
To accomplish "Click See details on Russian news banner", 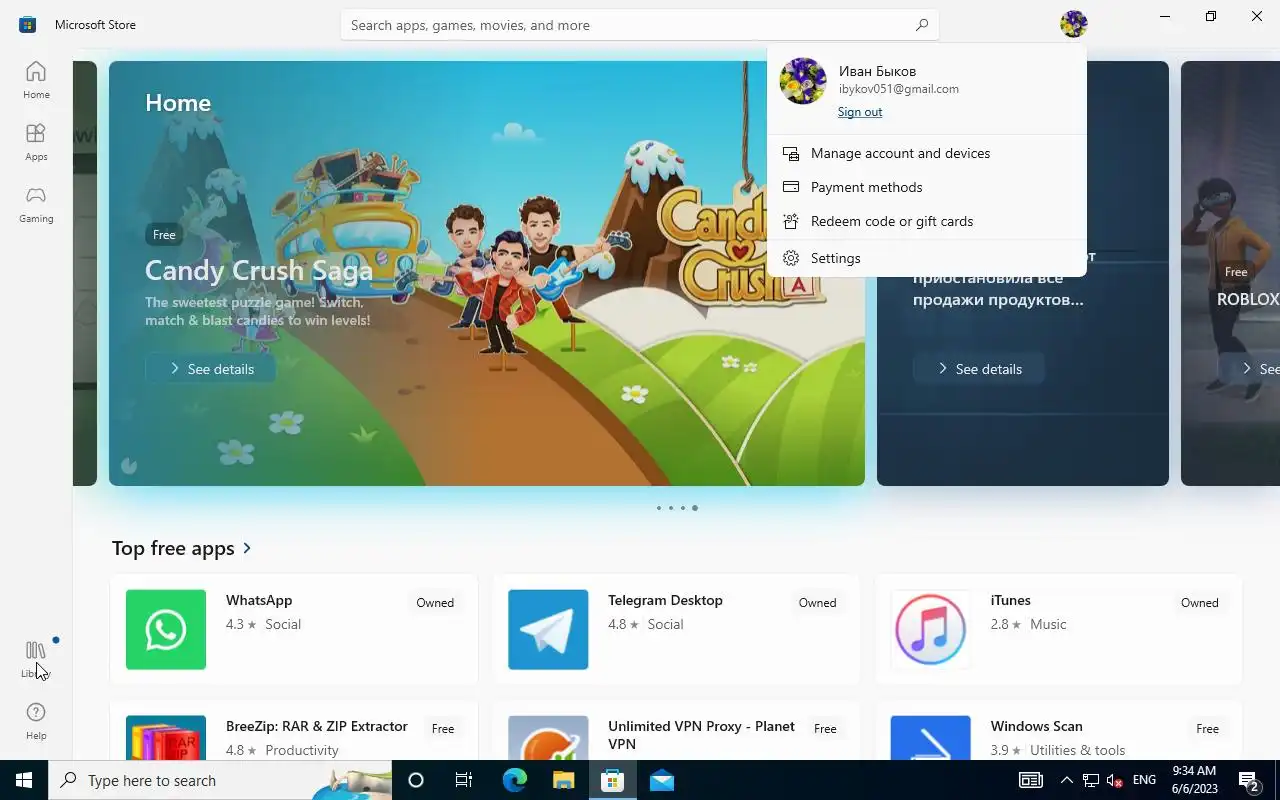I will coord(979,369).
